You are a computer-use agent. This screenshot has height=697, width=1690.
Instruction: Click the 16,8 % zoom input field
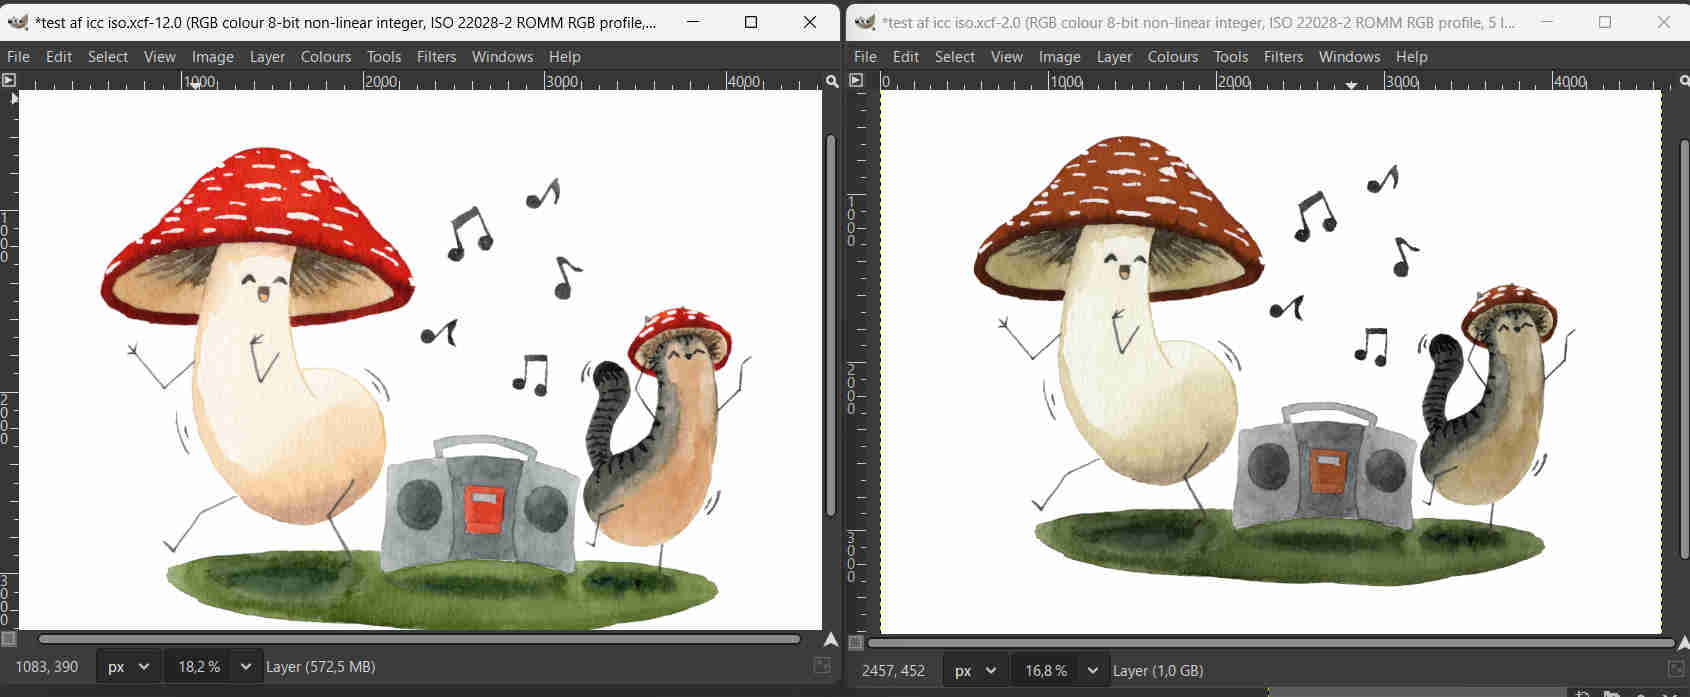coord(1046,670)
